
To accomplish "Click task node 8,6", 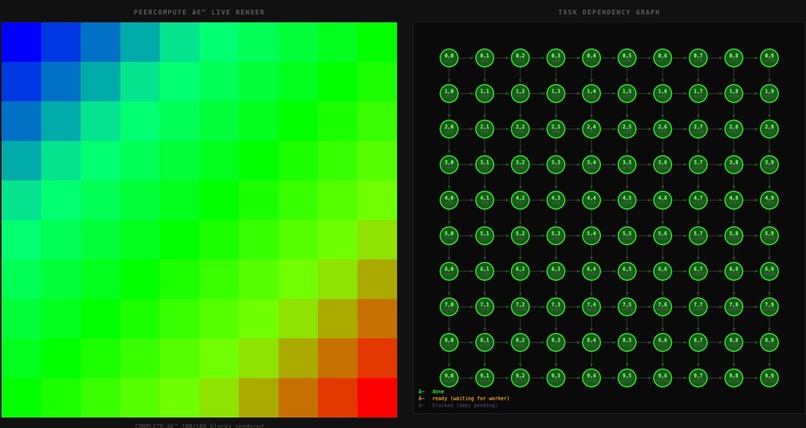I will click(663, 342).
